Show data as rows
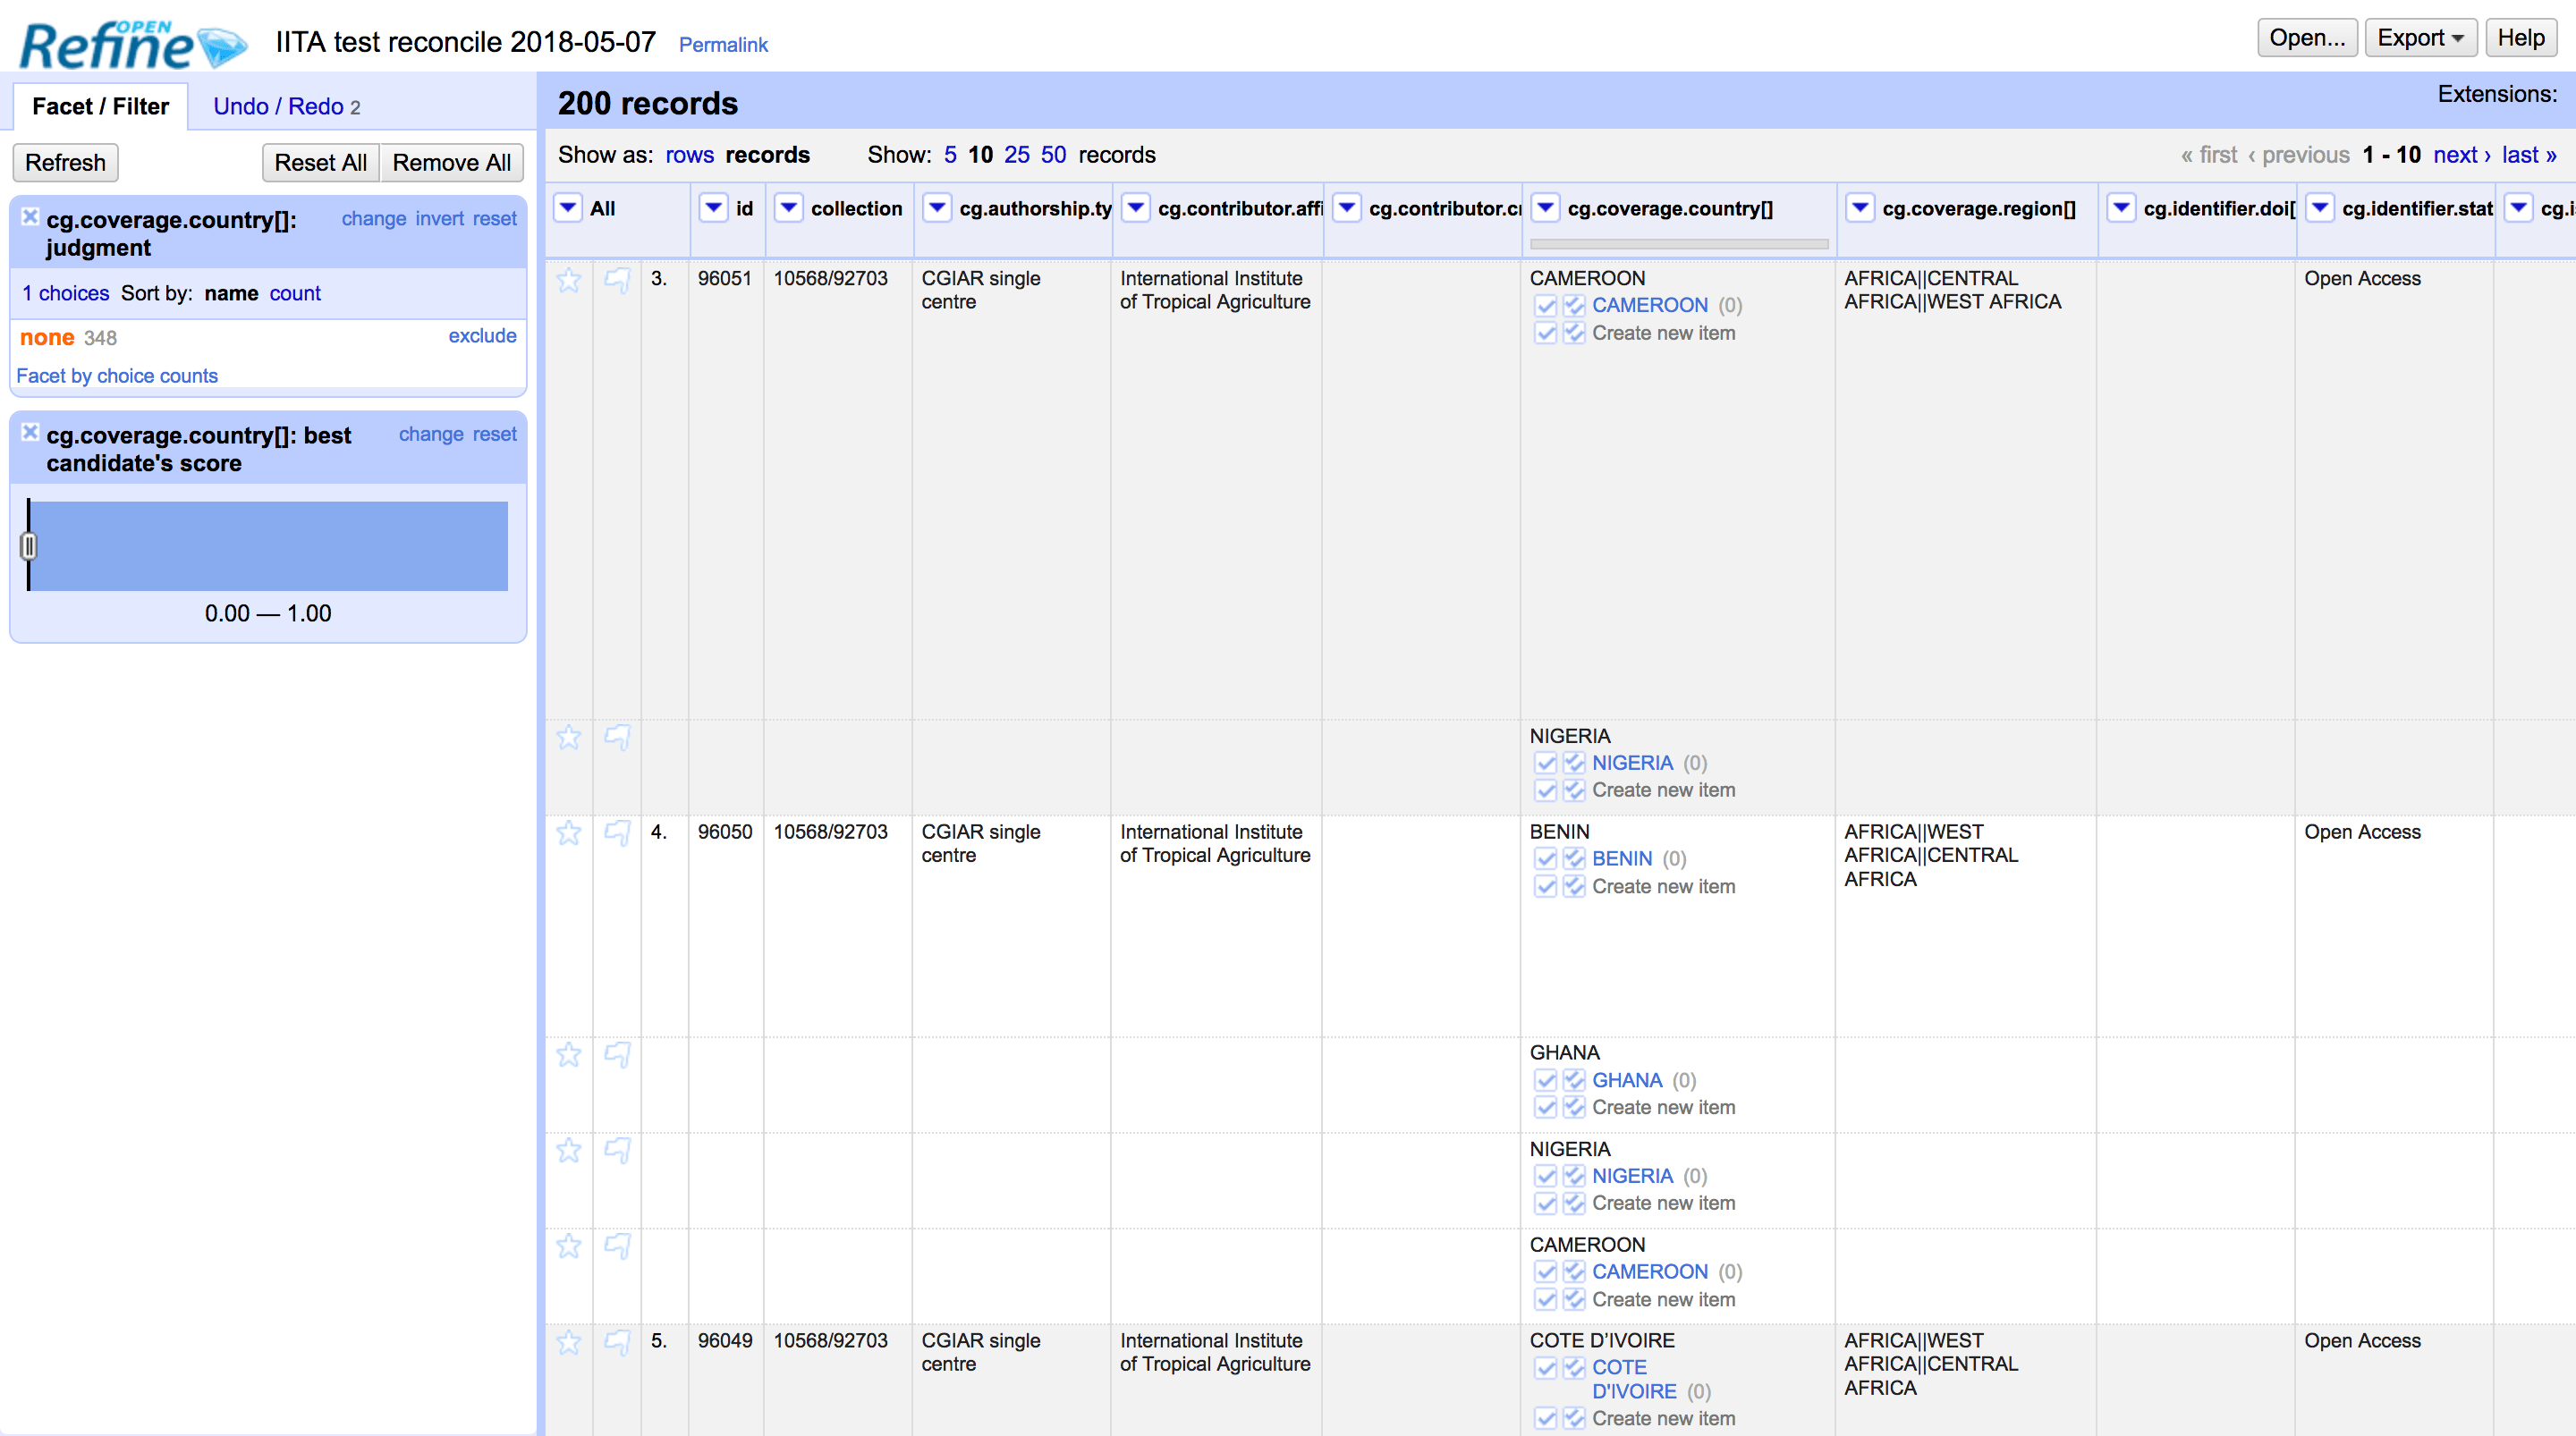 (x=690, y=155)
